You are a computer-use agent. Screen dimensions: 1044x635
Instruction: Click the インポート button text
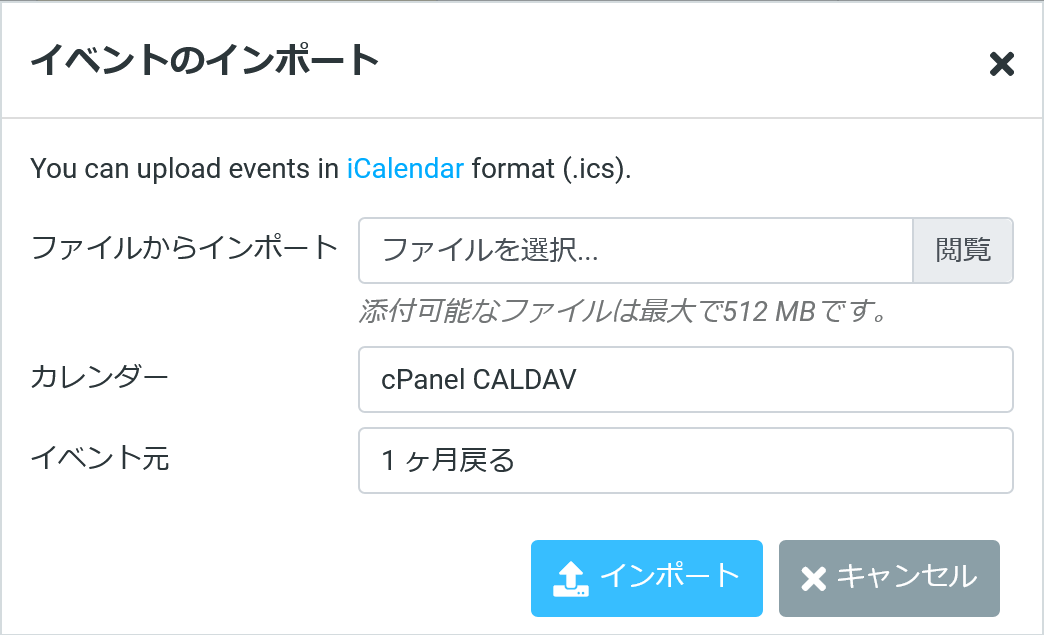669,576
